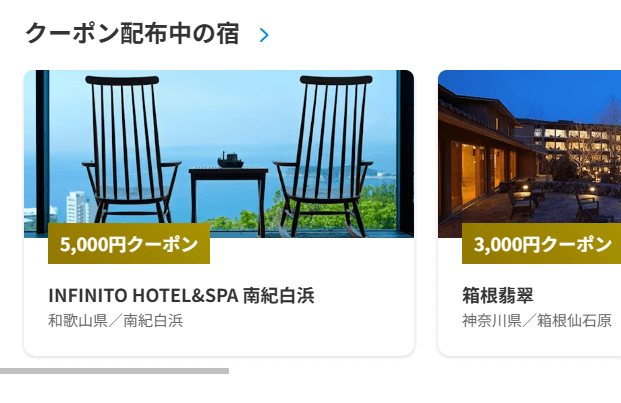Click the 和歌山県／南紀白浜 location text
Screen dimensions: 621x403
coord(116,321)
